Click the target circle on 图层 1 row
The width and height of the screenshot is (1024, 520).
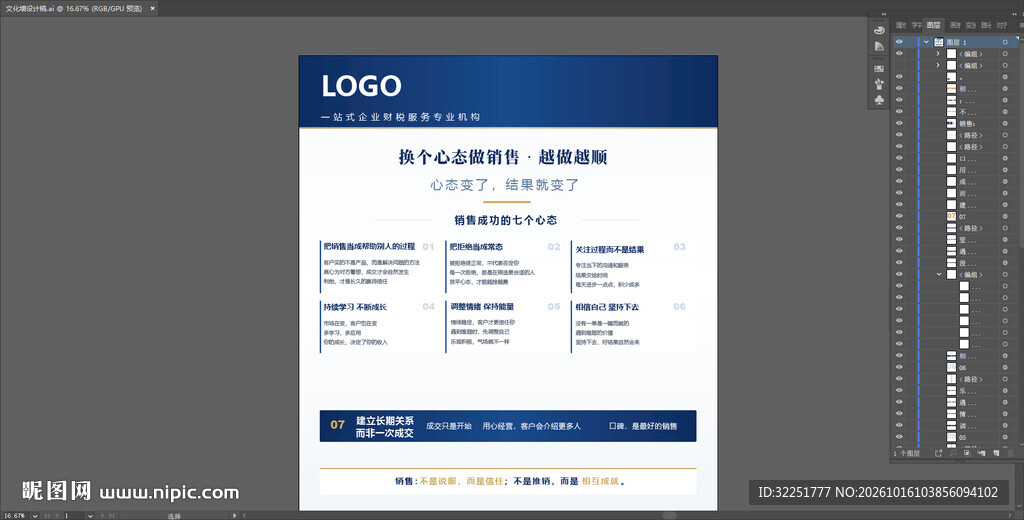pyautogui.click(x=1005, y=42)
